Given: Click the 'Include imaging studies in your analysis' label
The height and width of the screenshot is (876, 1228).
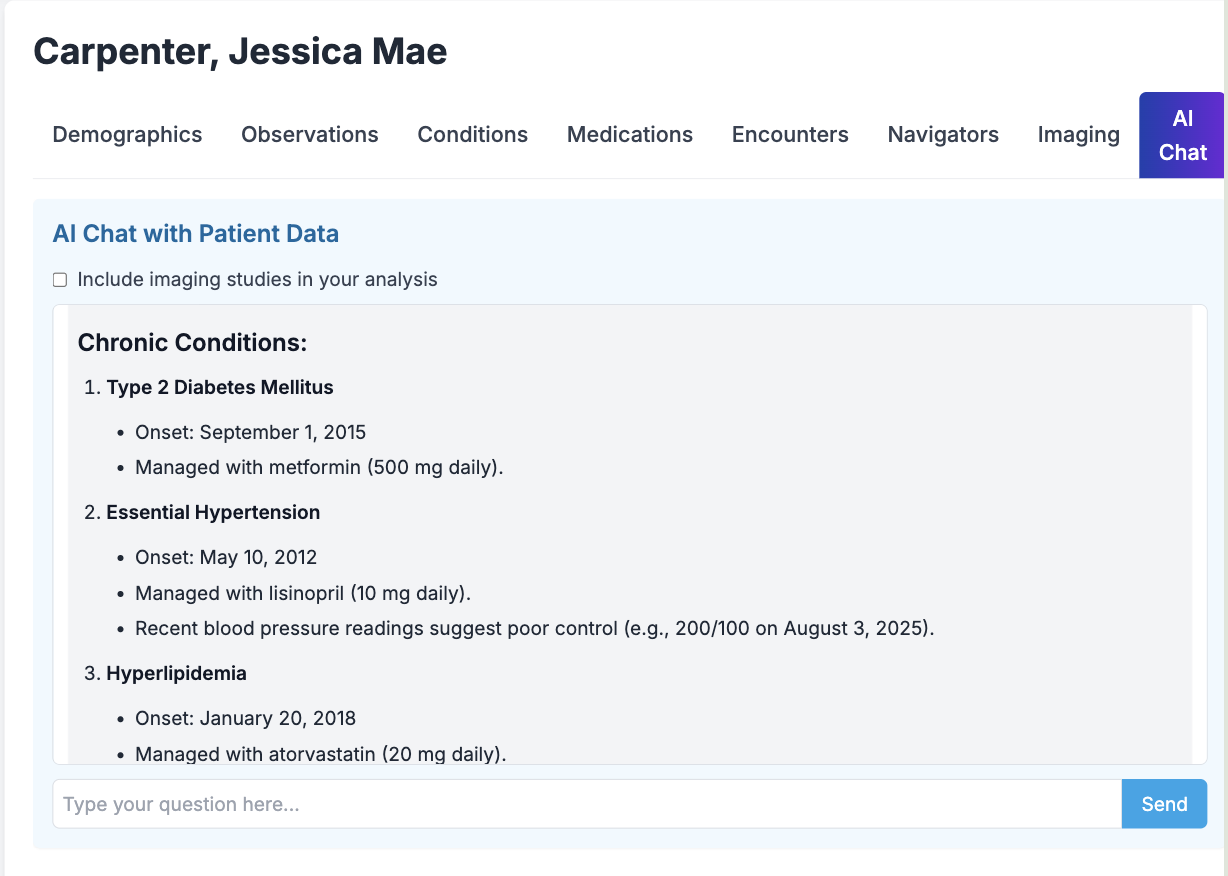Looking at the screenshot, I should pyautogui.click(x=257, y=280).
